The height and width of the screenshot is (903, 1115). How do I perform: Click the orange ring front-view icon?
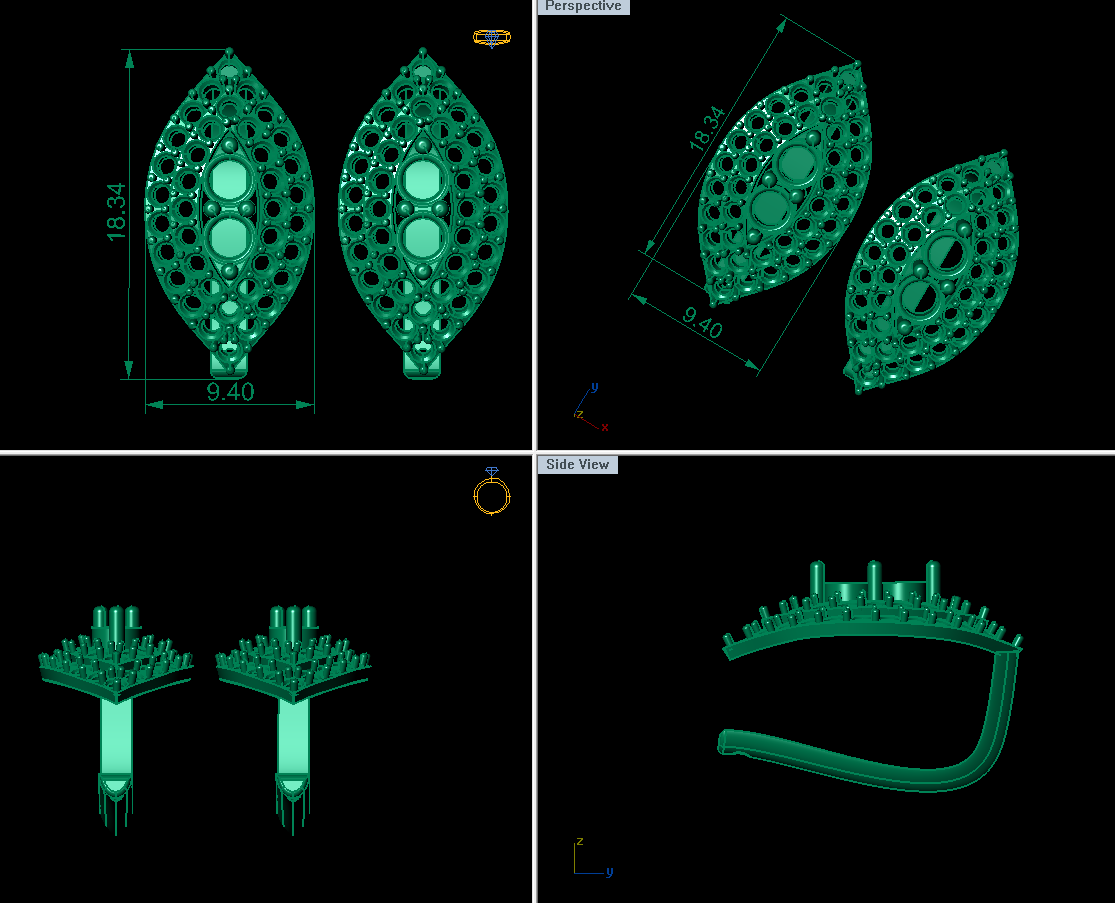click(x=492, y=491)
